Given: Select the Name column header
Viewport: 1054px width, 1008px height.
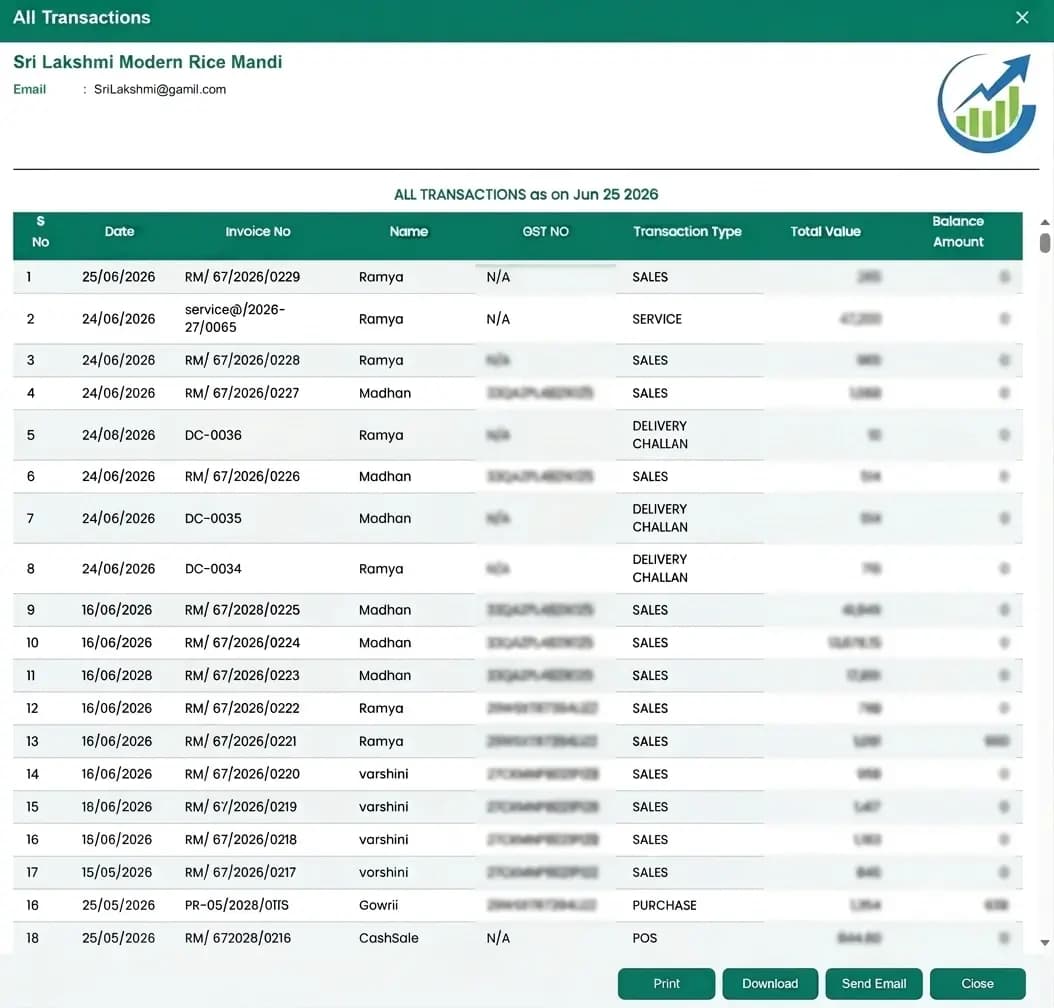Looking at the screenshot, I should (408, 231).
